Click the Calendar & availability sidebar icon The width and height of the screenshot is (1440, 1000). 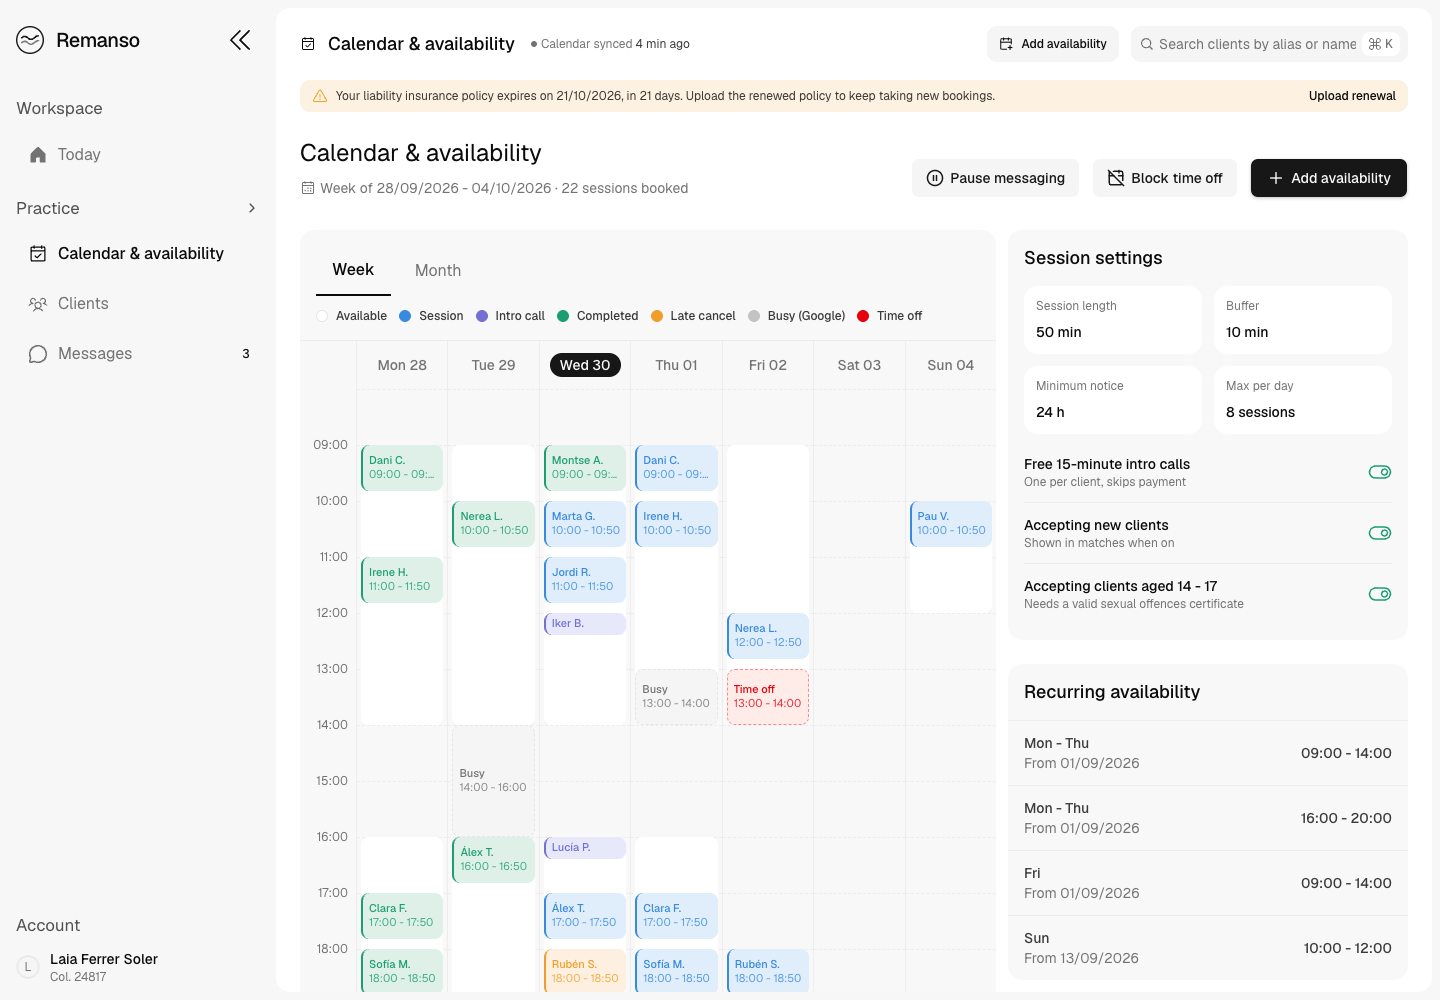(38, 254)
